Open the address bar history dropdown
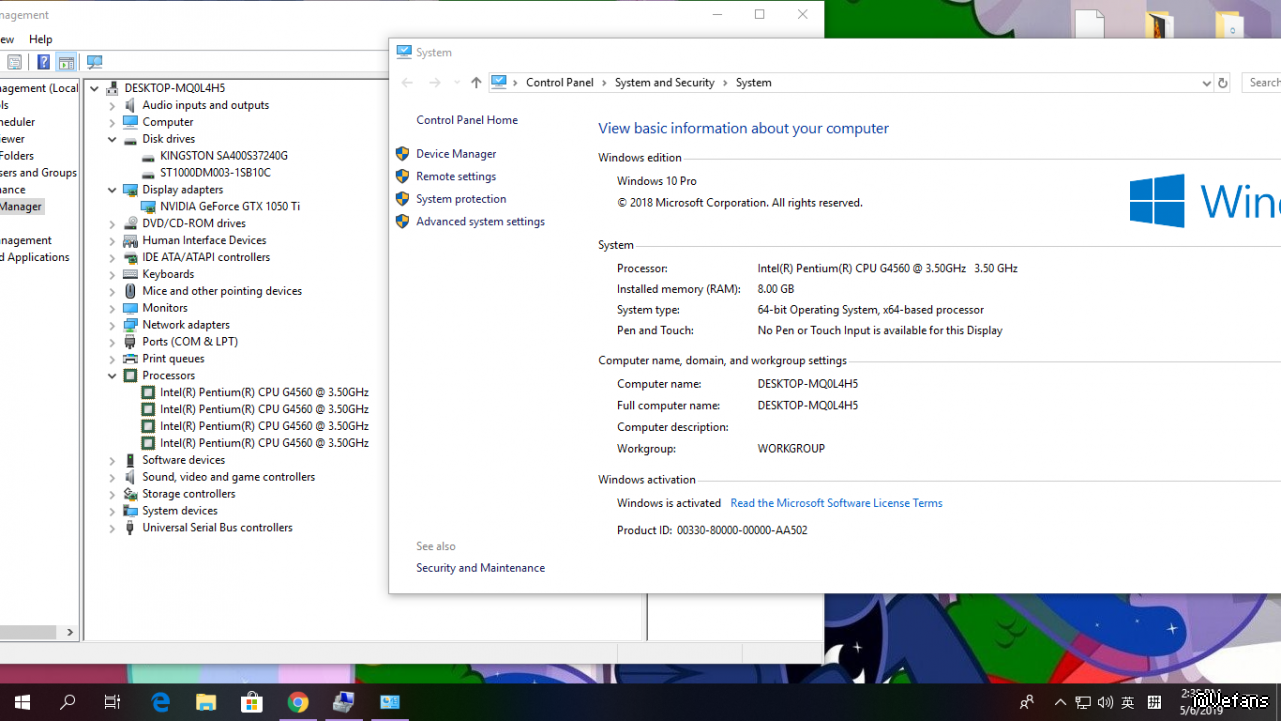 click(x=1206, y=83)
